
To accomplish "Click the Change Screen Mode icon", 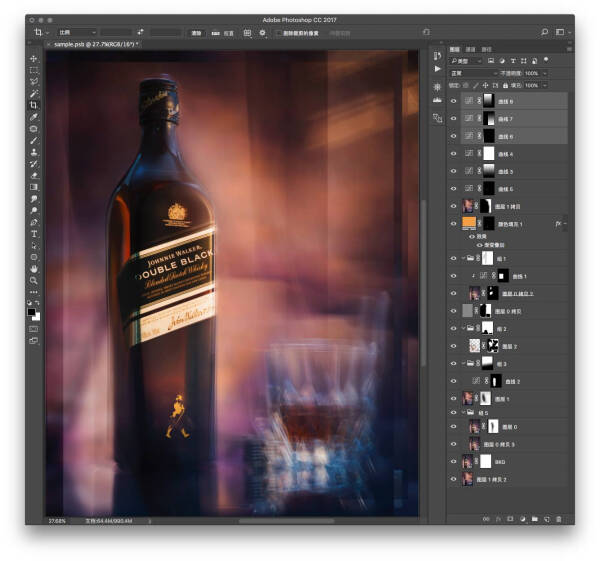I will tap(34, 341).
